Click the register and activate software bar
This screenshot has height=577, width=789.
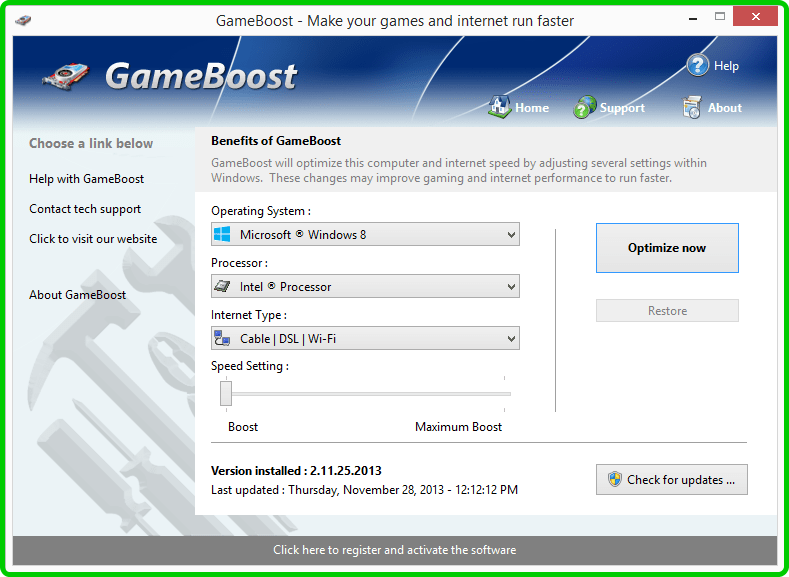[394, 550]
